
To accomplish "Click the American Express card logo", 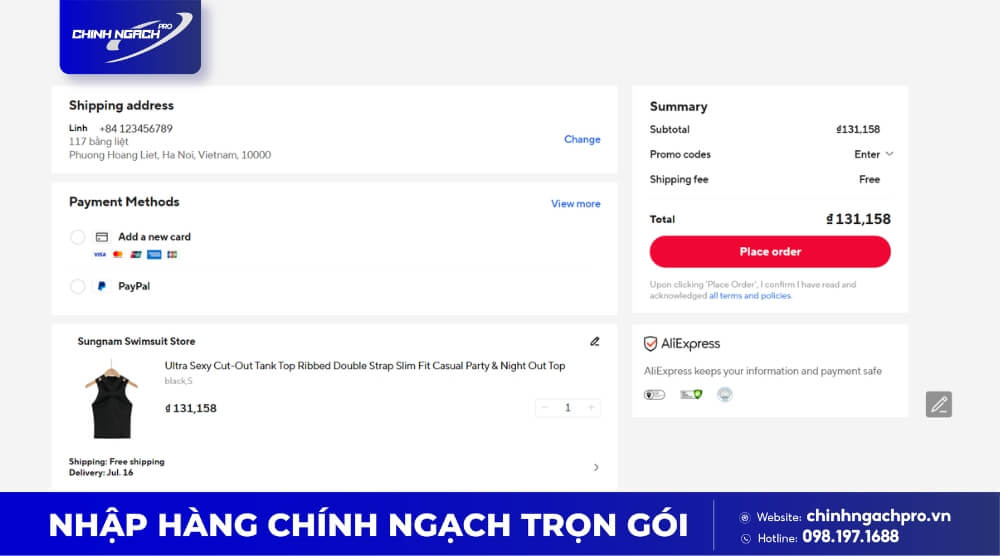I will tap(154, 254).
